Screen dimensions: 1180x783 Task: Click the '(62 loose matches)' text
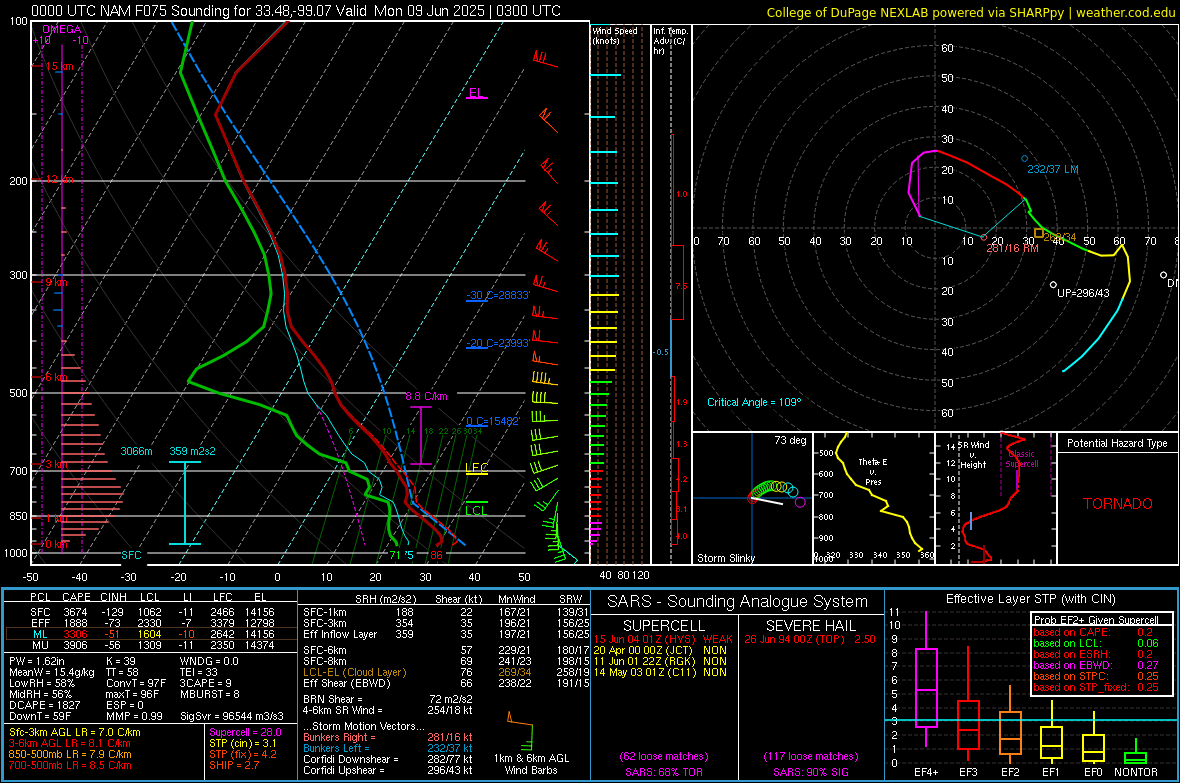pyautogui.click(x=664, y=756)
